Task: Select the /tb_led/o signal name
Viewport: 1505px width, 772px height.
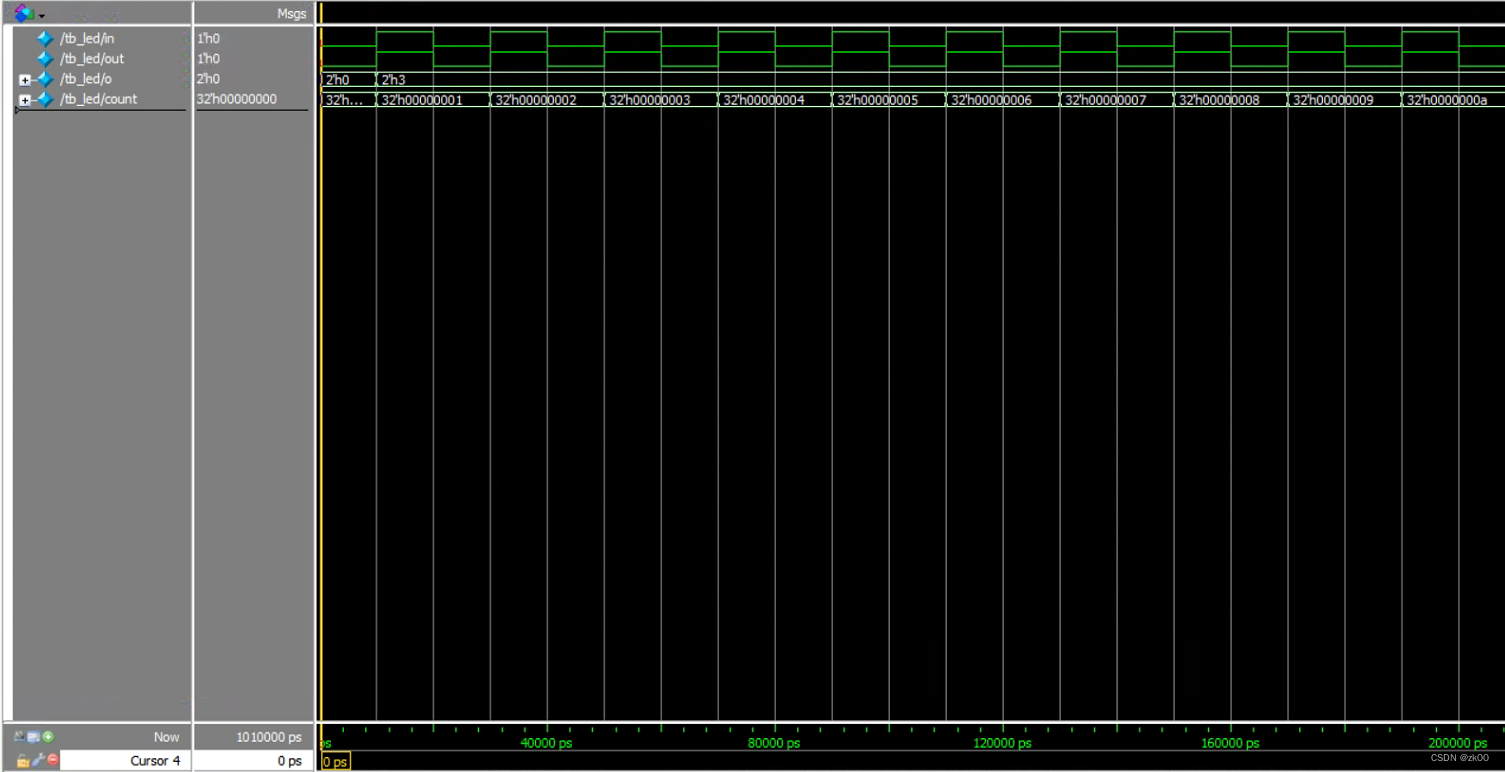Action: pyautogui.click(x=84, y=79)
